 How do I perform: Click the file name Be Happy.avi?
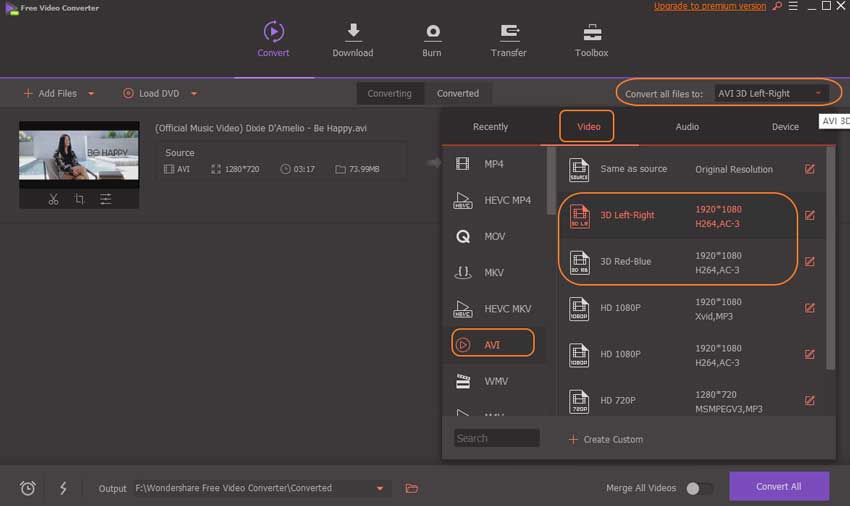[x=261, y=128]
